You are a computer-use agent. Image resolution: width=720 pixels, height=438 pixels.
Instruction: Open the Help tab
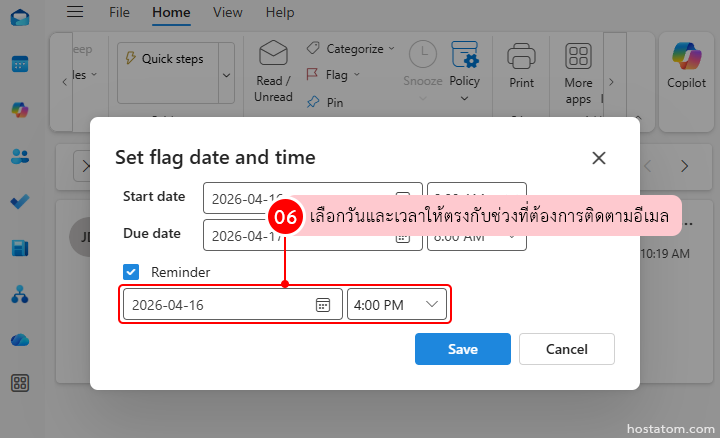pyautogui.click(x=280, y=12)
